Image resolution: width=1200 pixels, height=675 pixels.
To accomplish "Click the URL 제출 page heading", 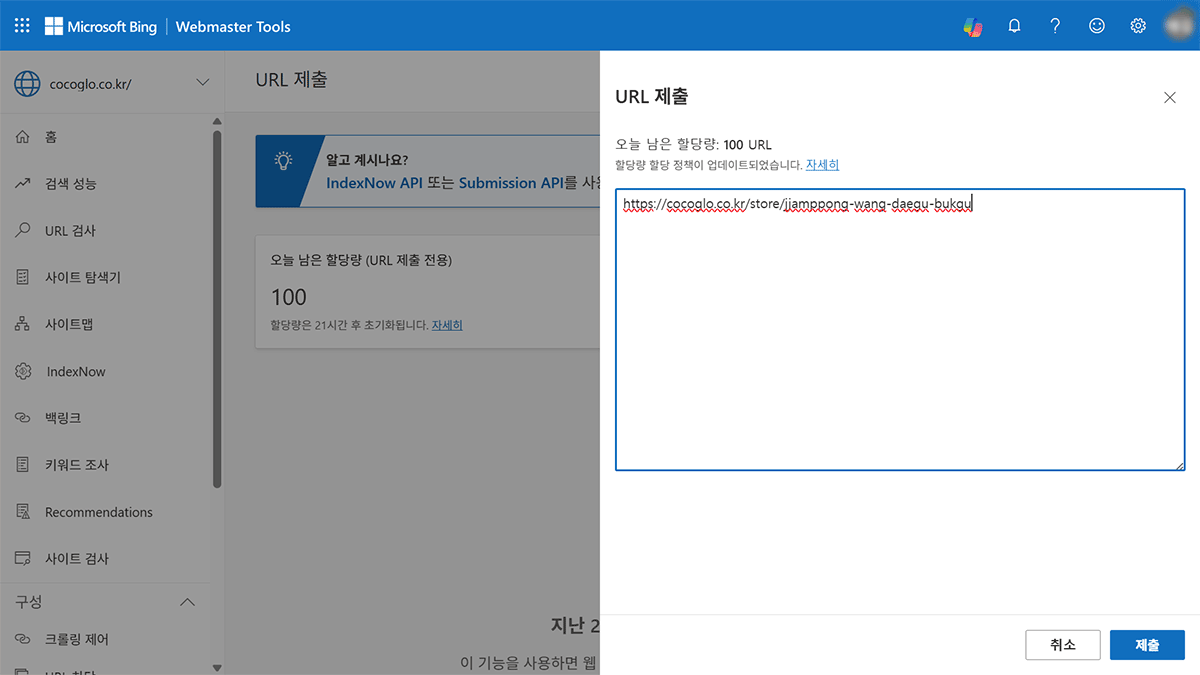I will (x=291, y=80).
